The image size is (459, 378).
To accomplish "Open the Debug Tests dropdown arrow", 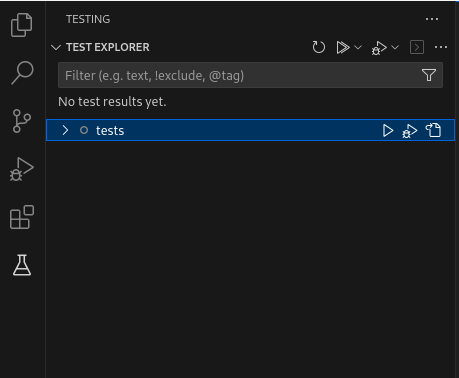I will tap(395, 47).
